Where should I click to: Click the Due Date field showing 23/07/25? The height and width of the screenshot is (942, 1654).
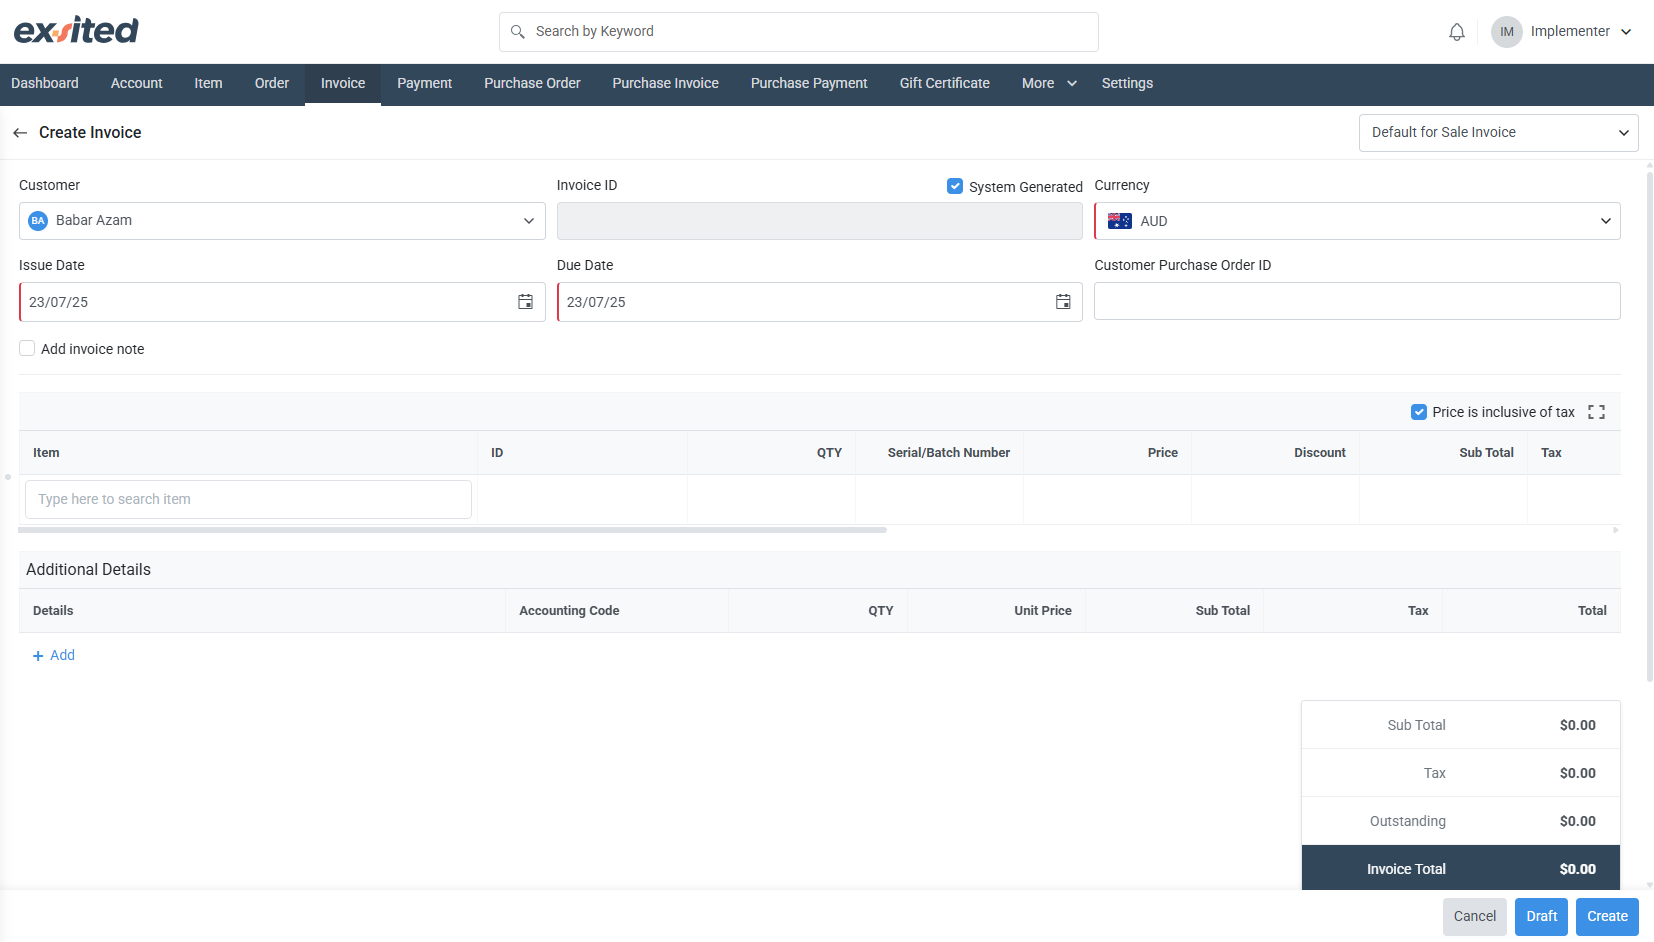click(820, 302)
